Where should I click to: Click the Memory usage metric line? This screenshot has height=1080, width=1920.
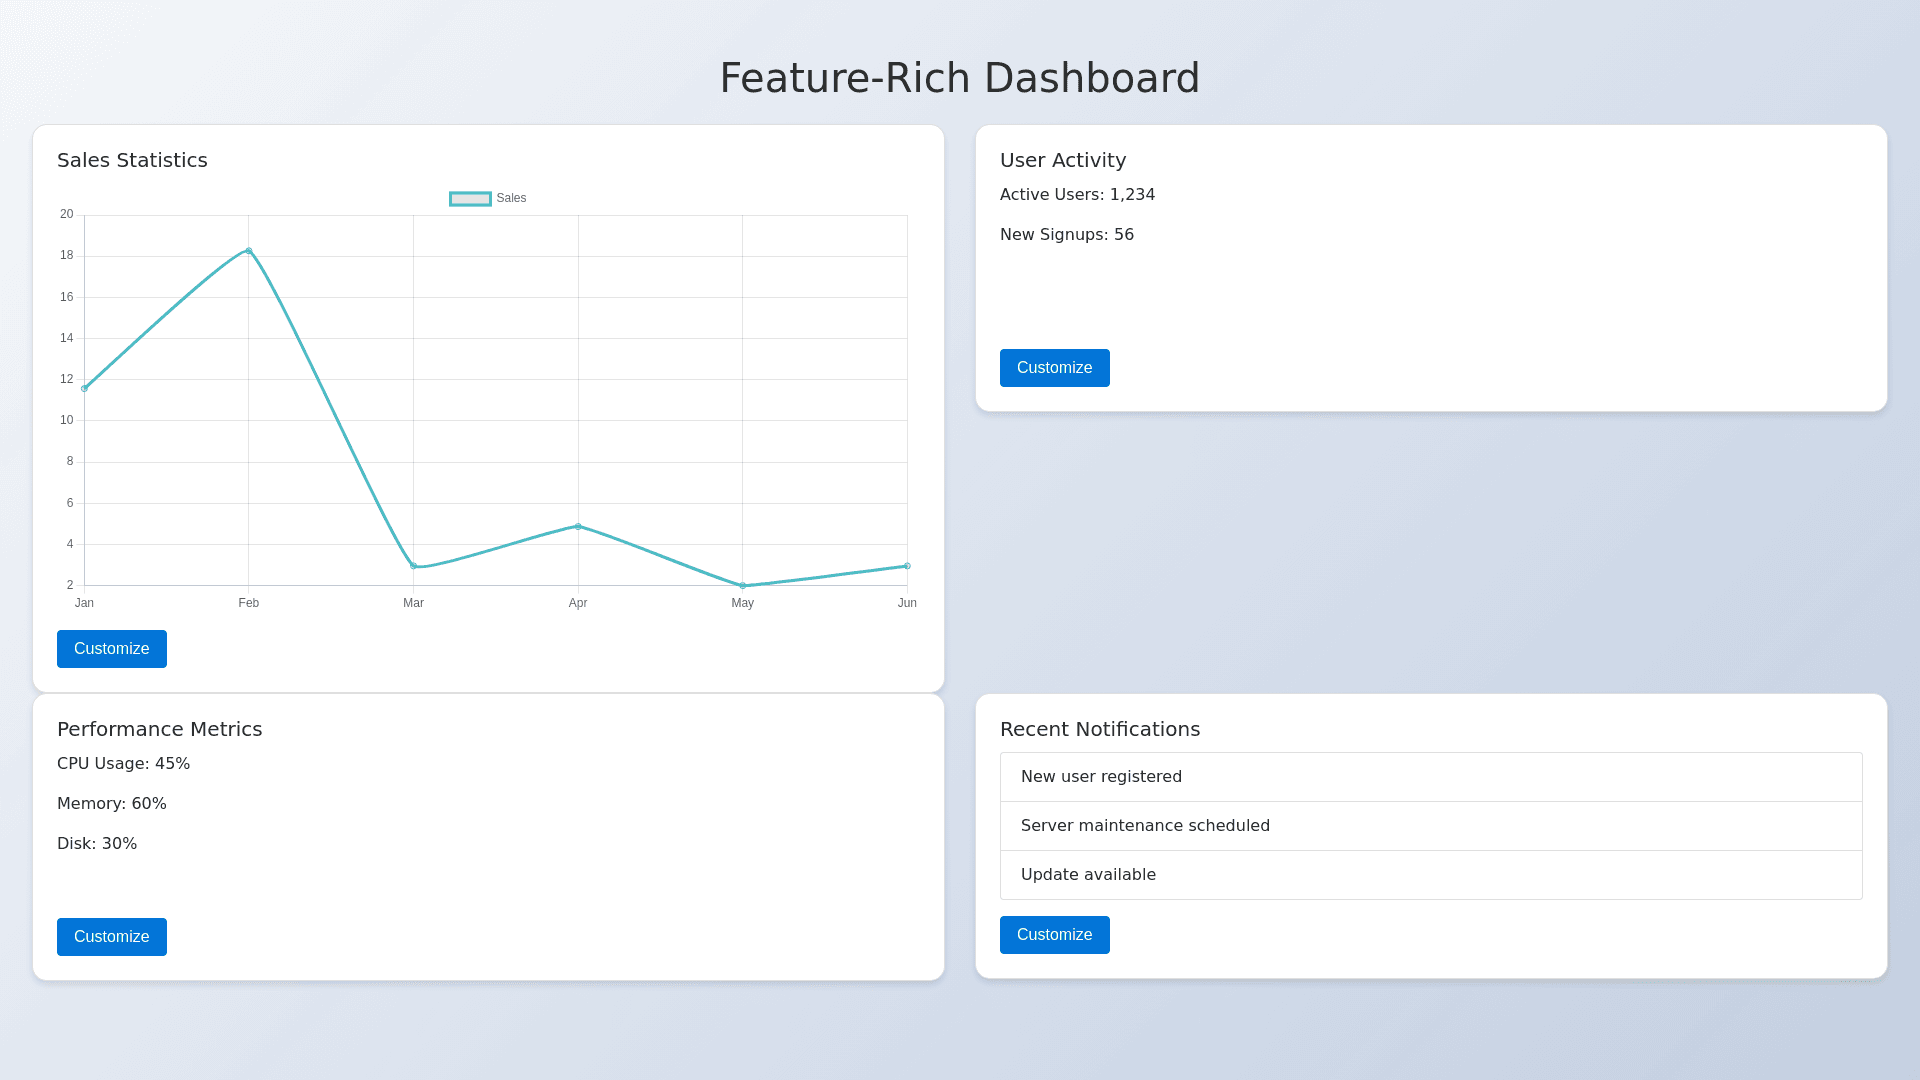click(111, 804)
